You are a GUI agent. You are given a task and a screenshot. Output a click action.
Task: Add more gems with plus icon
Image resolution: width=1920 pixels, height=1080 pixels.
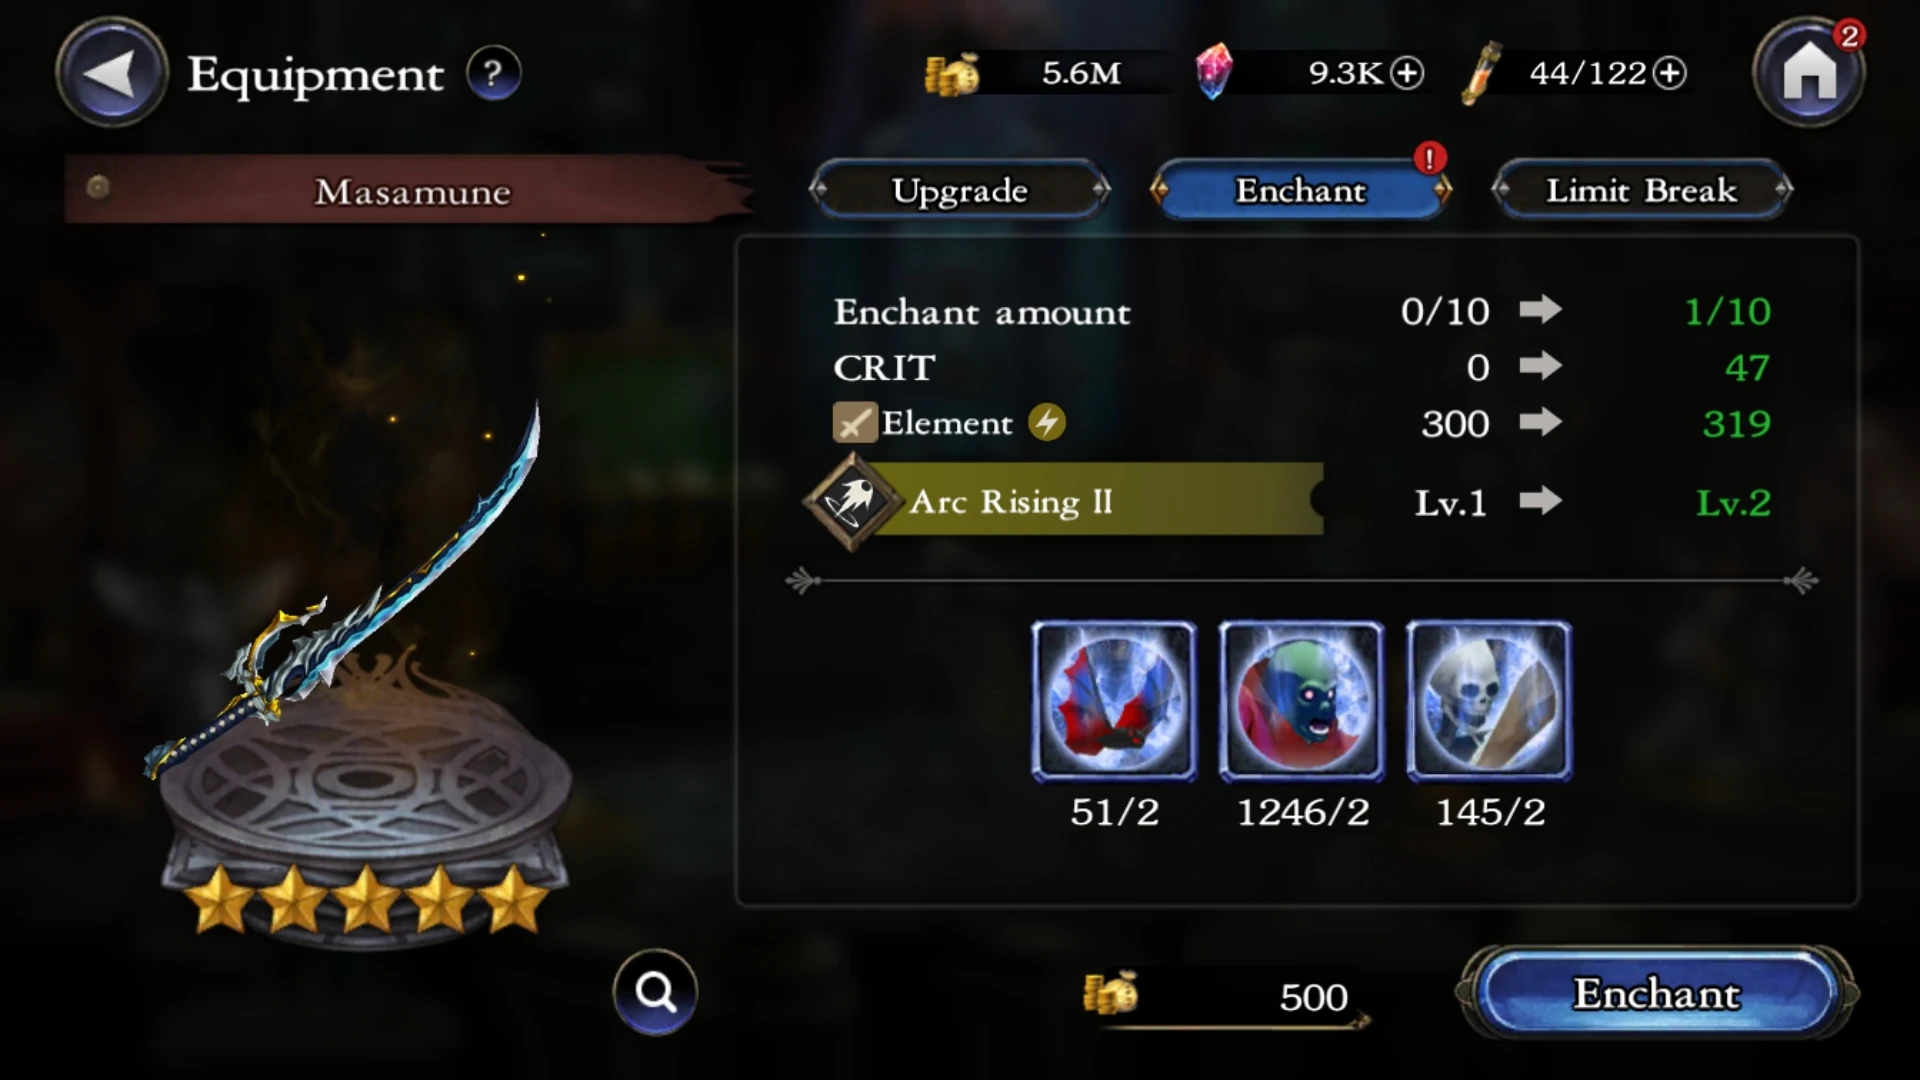coord(1407,73)
